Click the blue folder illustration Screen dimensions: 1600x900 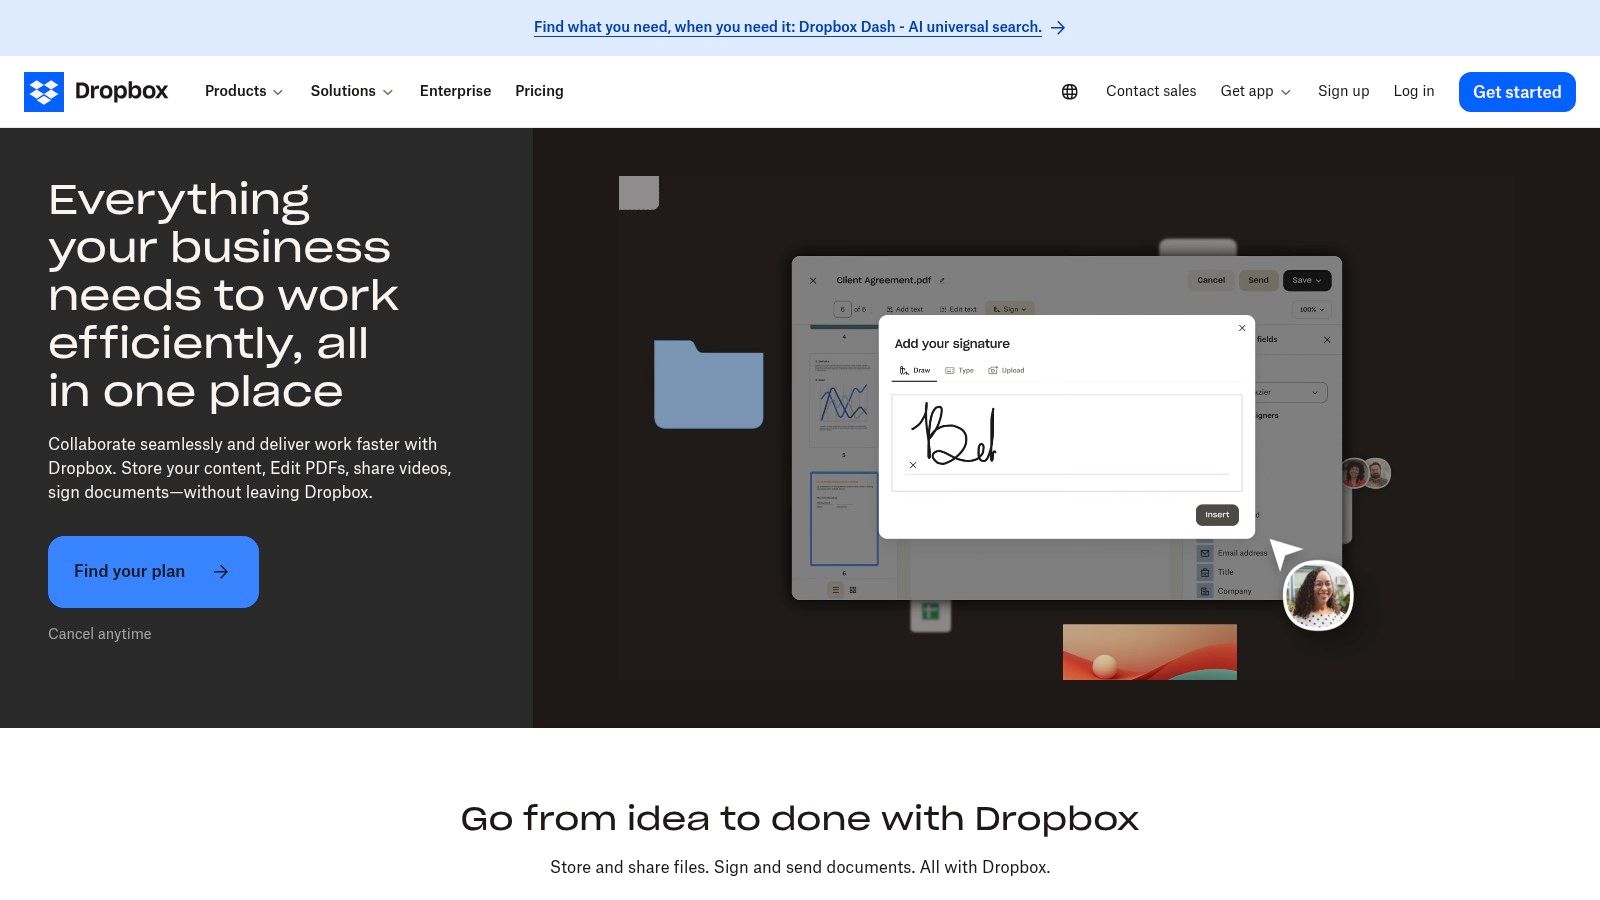tap(709, 384)
